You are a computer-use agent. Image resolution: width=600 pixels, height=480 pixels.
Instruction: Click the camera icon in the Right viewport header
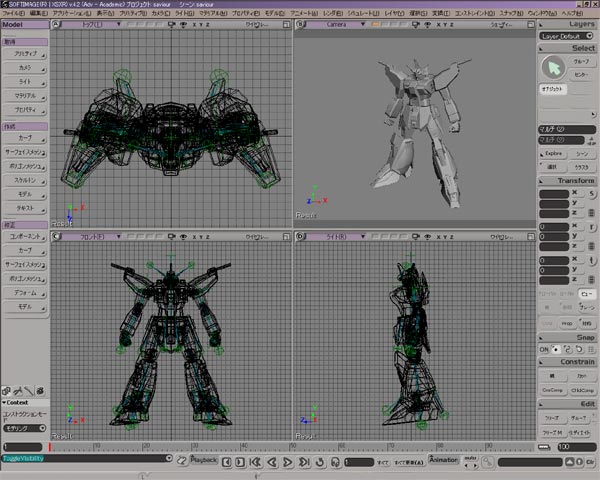coord(416,237)
